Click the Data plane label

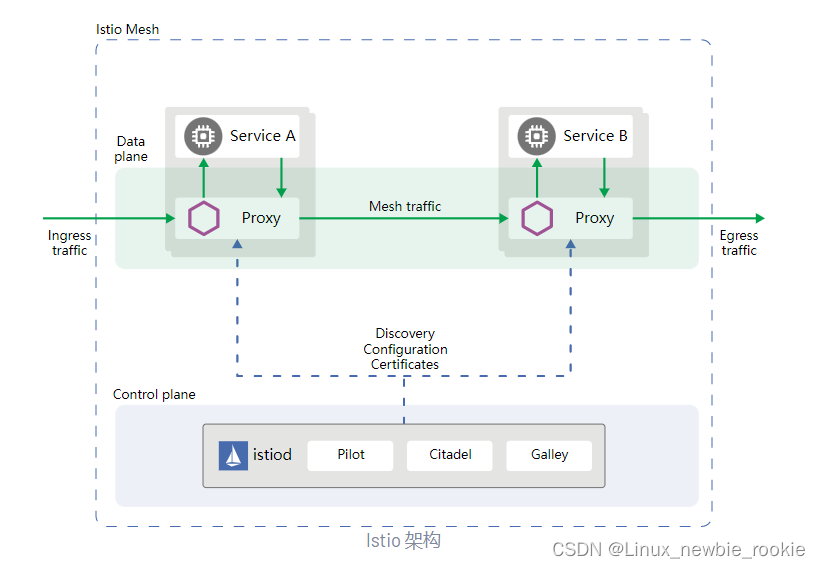pyautogui.click(x=131, y=149)
